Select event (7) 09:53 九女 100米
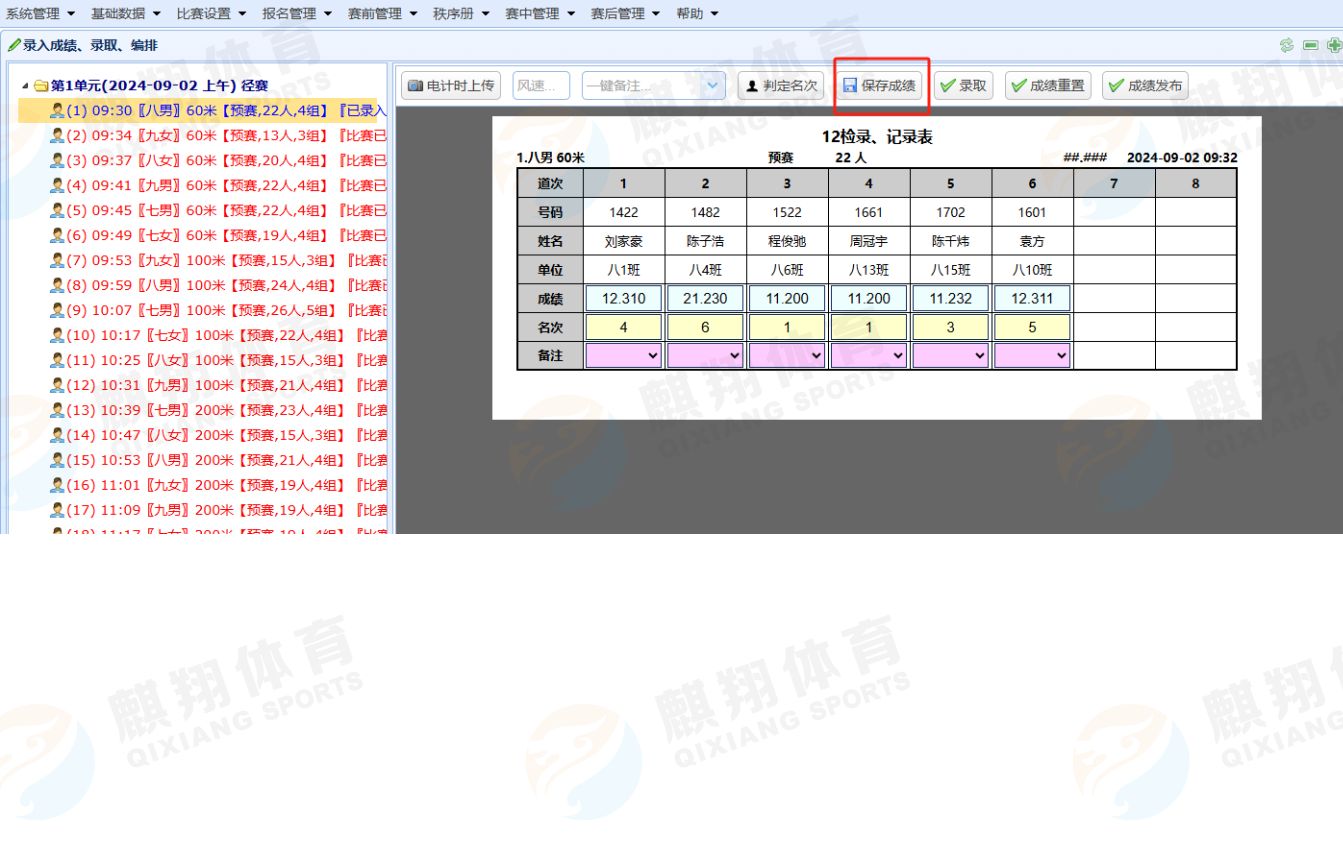The height and width of the screenshot is (861, 1343). click(x=220, y=261)
